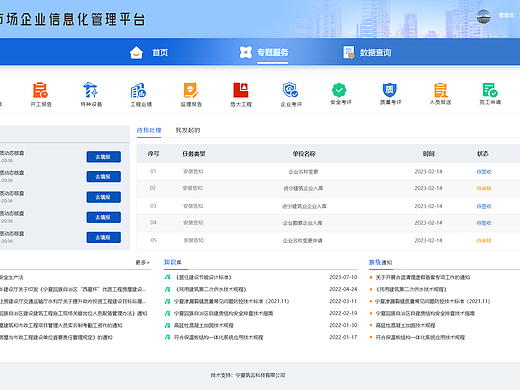The width and height of the screenshot is (520, 390).
Task: Open 《民用建筑第二次供水技术规程》 in 知识库
Action: [x=211, y=289]
